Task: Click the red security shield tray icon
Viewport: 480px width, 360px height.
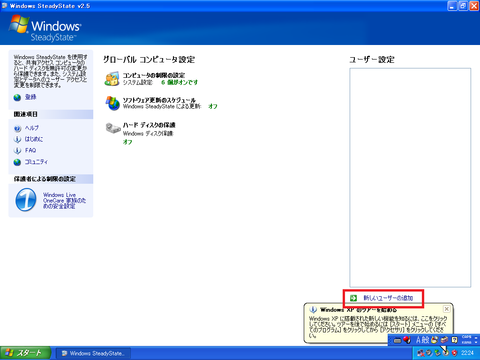Action: click(x=454, y=353)
